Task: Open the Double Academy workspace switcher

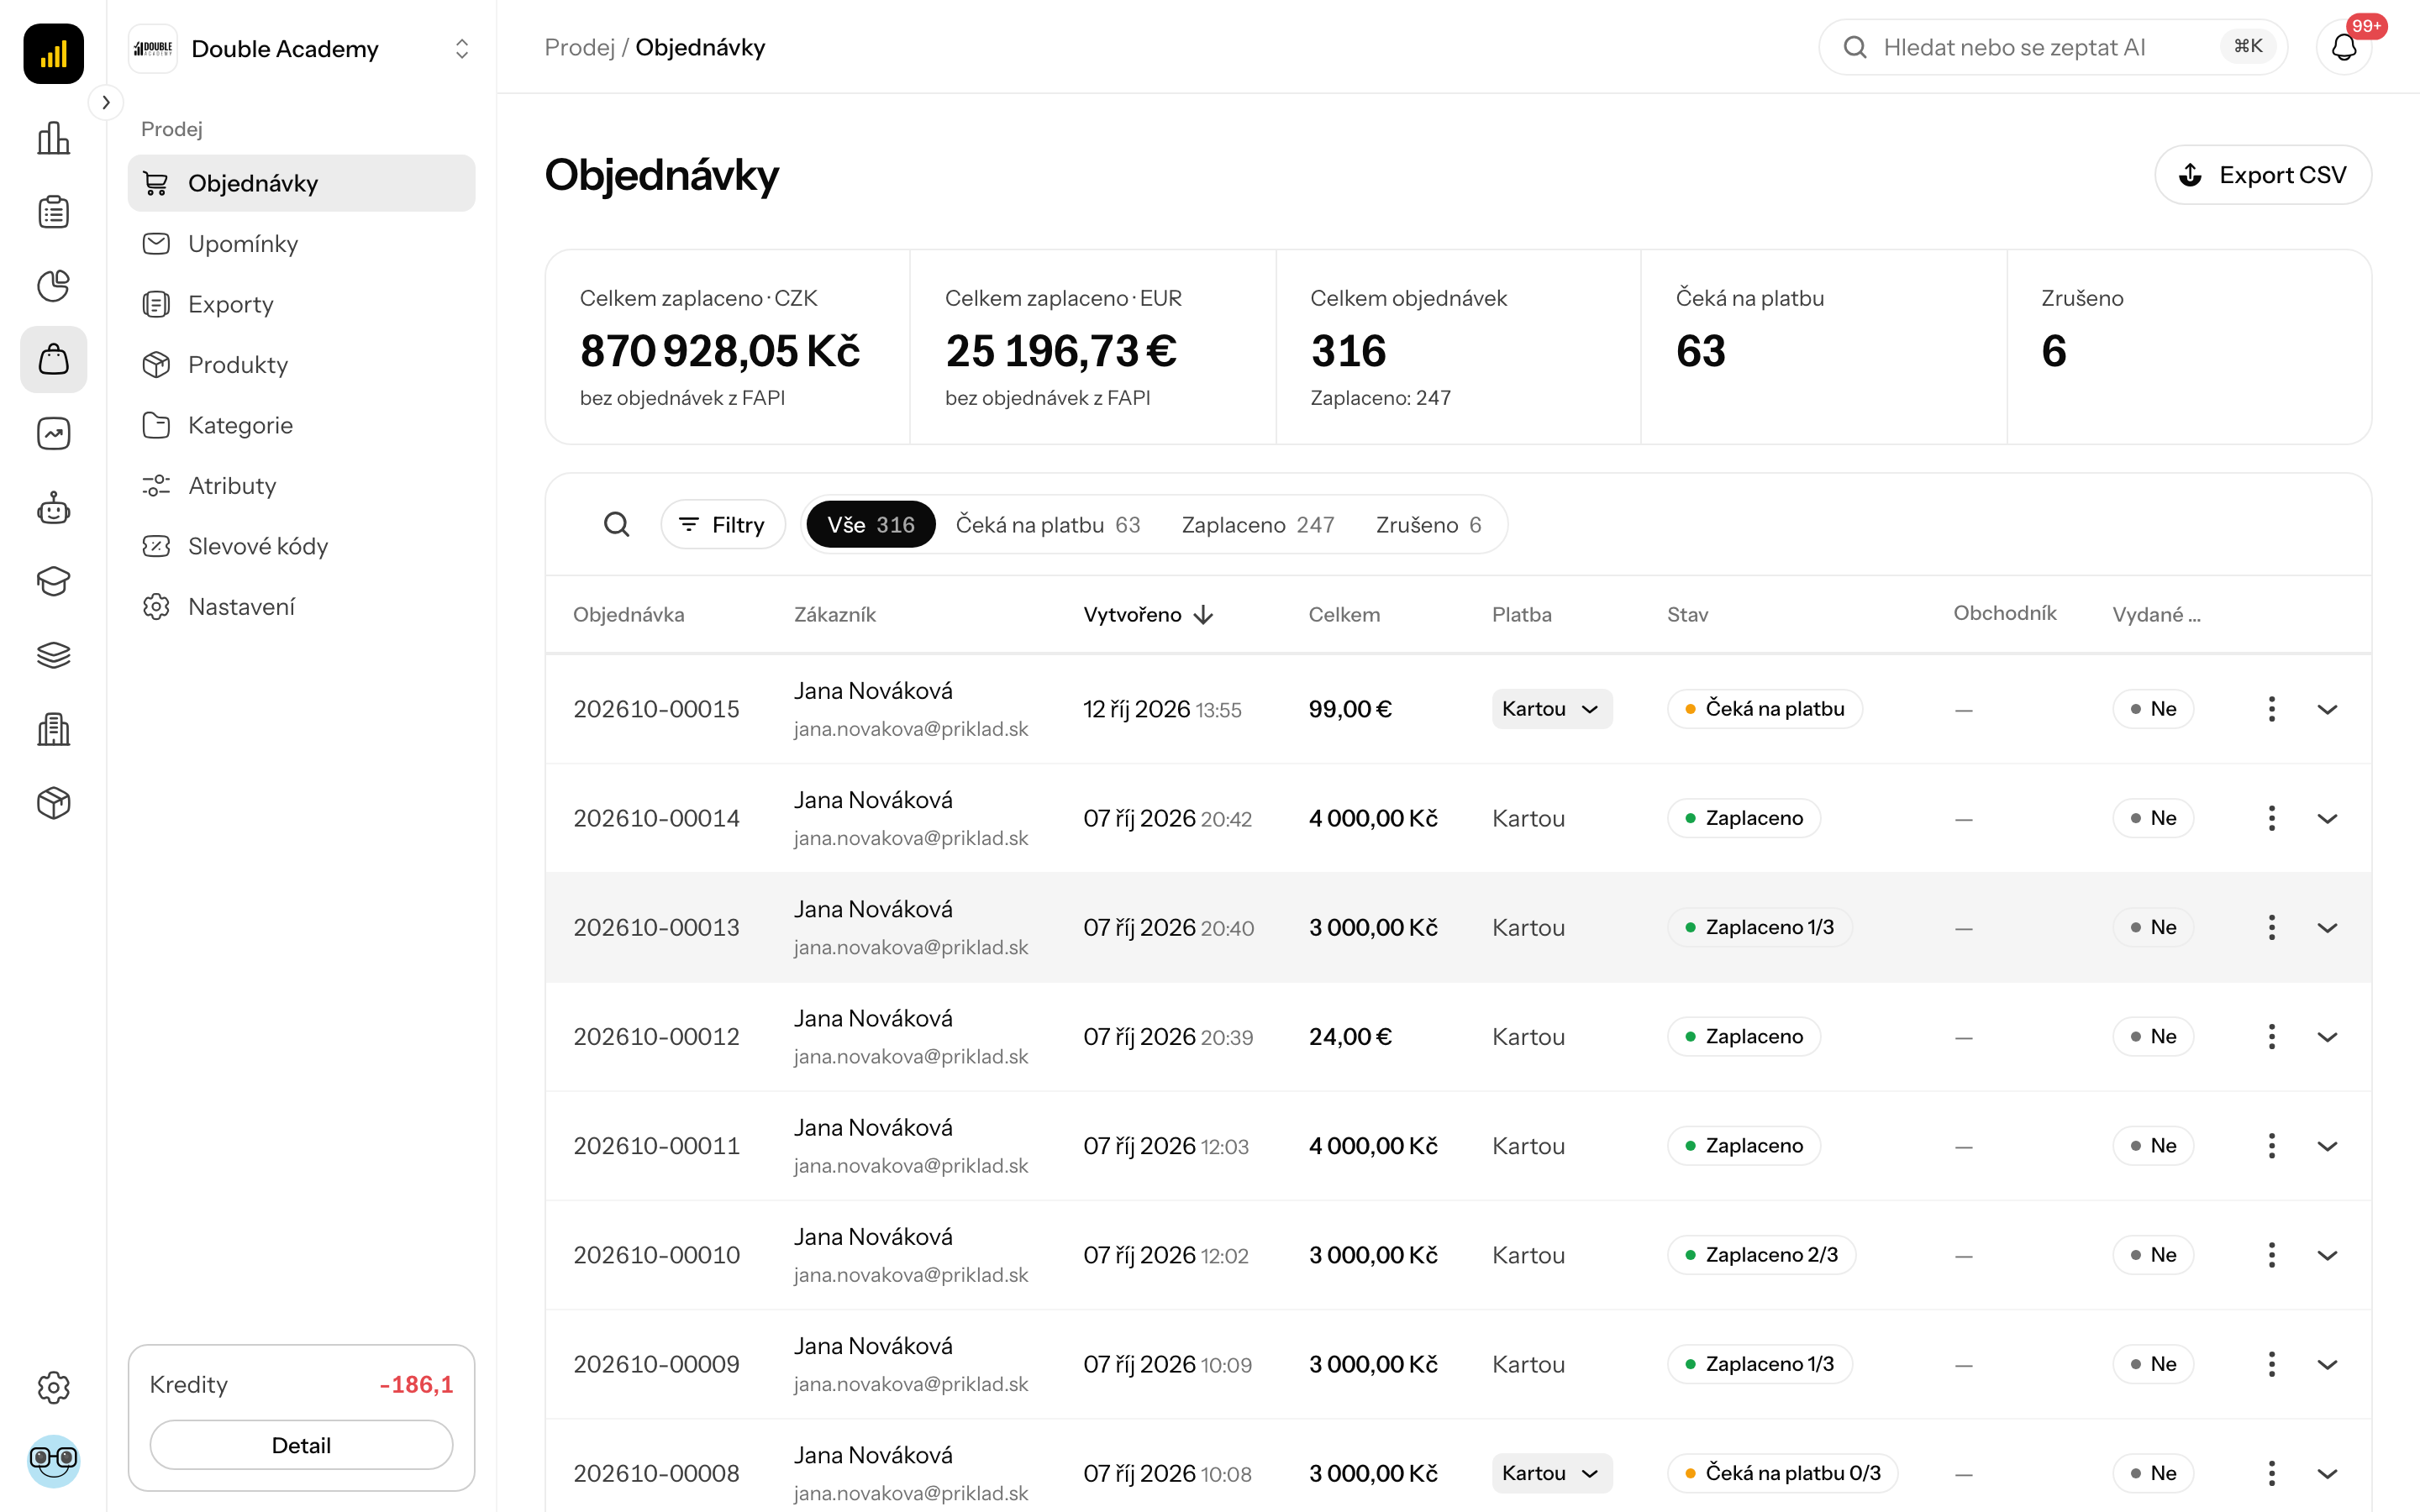Action: (x=301, y=48)
